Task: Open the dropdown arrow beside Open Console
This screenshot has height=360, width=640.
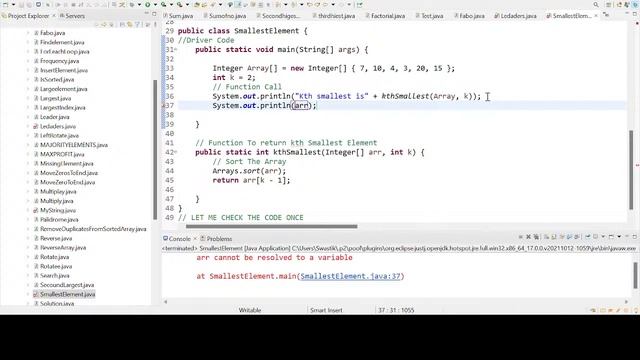Action: [619, 237]
